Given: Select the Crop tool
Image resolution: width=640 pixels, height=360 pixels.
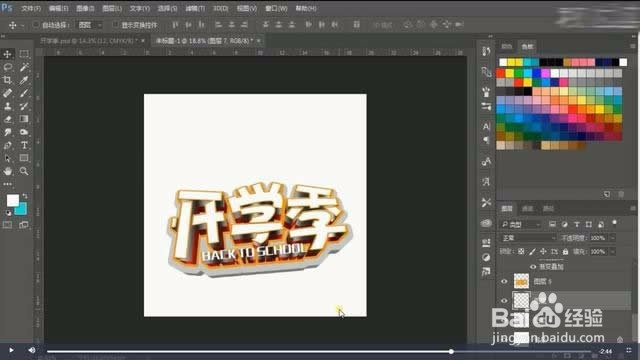Looking at the screenshot, I should click(x=7, y=80).
